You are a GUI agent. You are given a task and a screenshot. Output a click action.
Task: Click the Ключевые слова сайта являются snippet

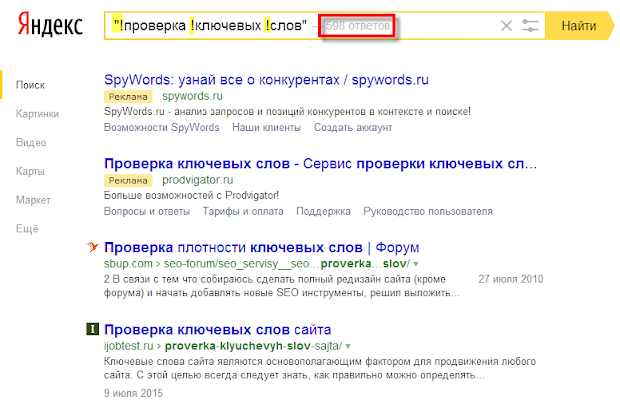coord(319,368)
